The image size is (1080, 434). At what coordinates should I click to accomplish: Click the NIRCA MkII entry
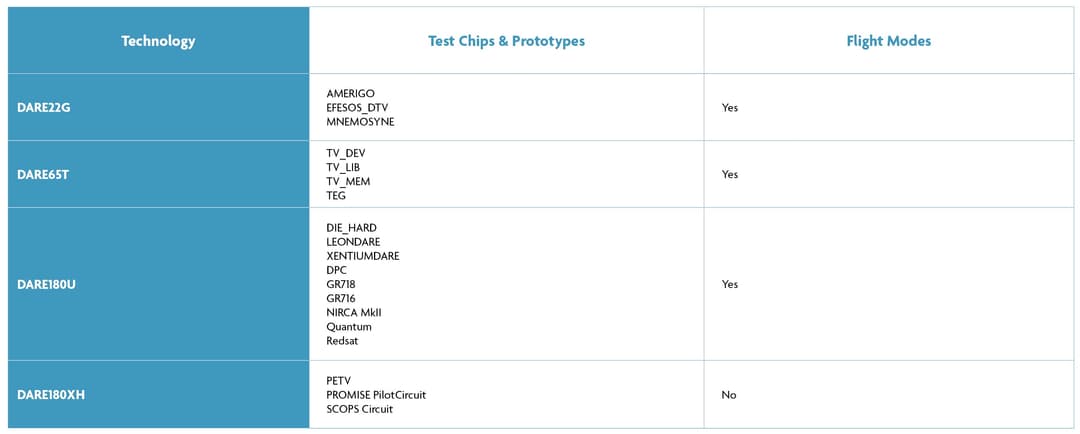pos(354,312)
